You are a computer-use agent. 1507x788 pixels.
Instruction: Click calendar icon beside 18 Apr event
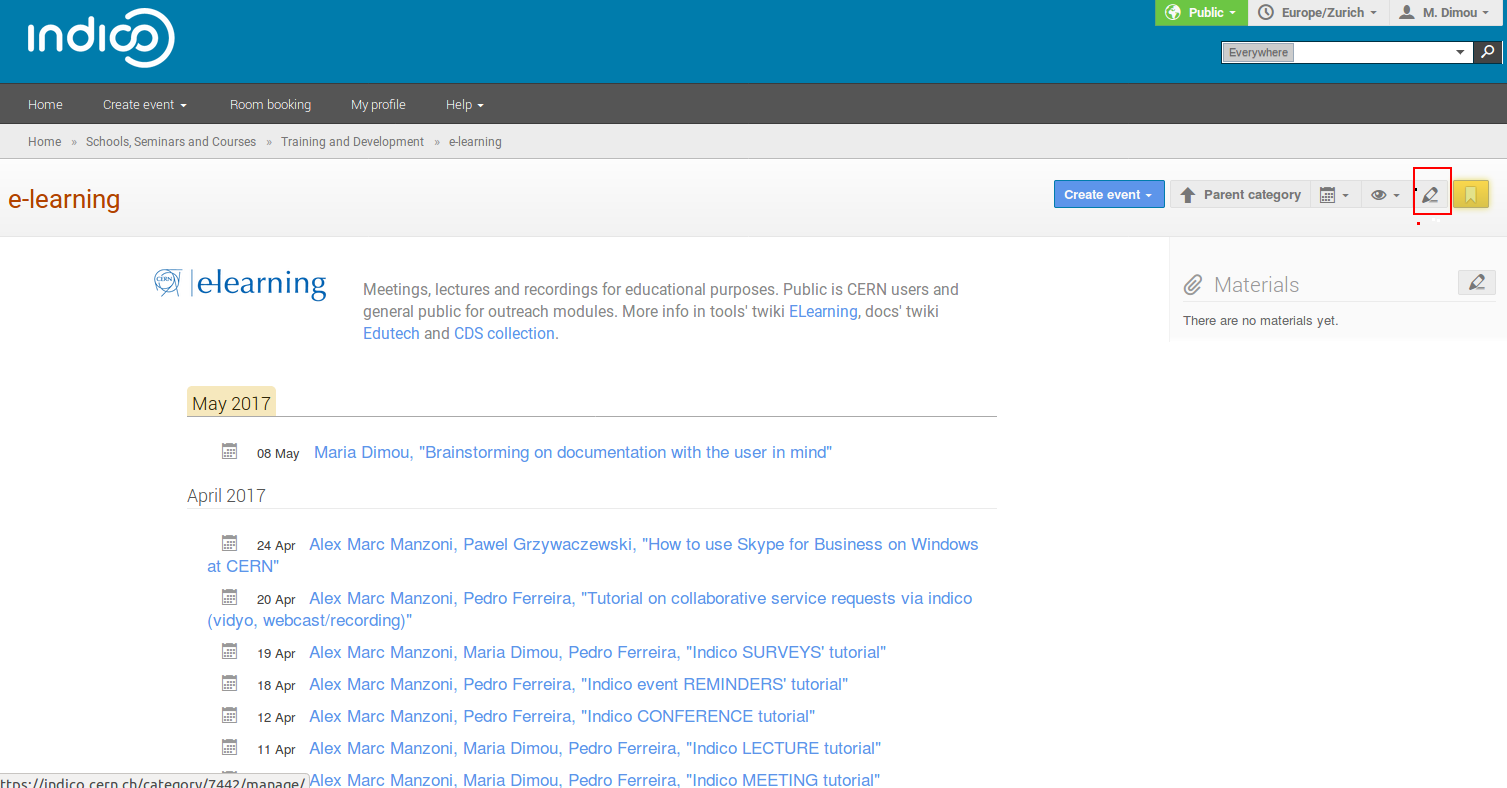click(229, 683)
